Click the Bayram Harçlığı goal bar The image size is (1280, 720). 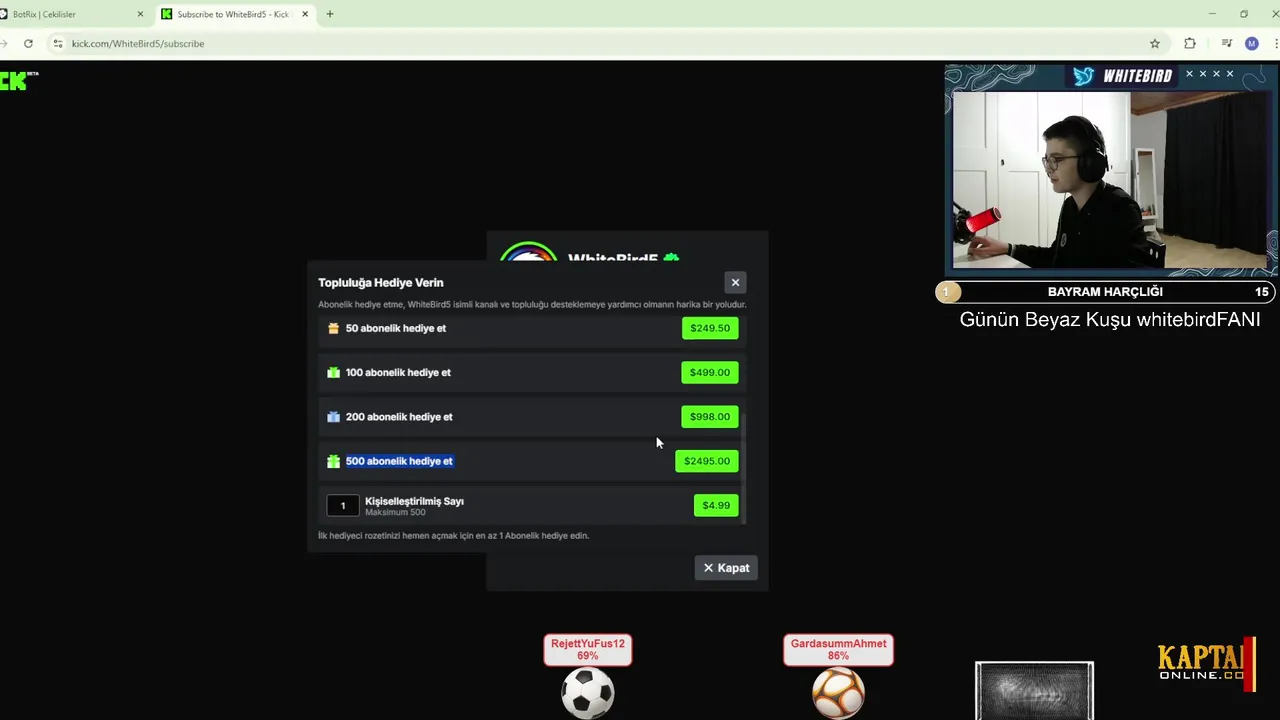tap(1105, 292)
